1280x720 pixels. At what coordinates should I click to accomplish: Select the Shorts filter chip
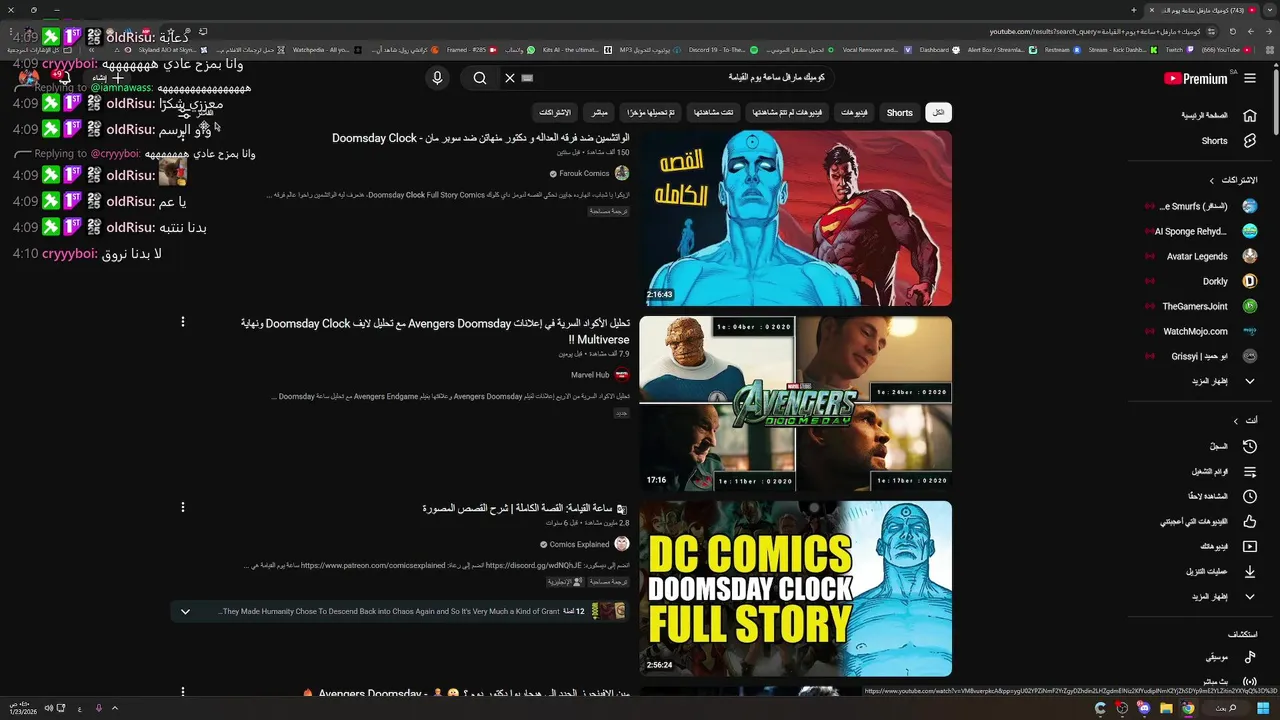click(x=900, y=112)
